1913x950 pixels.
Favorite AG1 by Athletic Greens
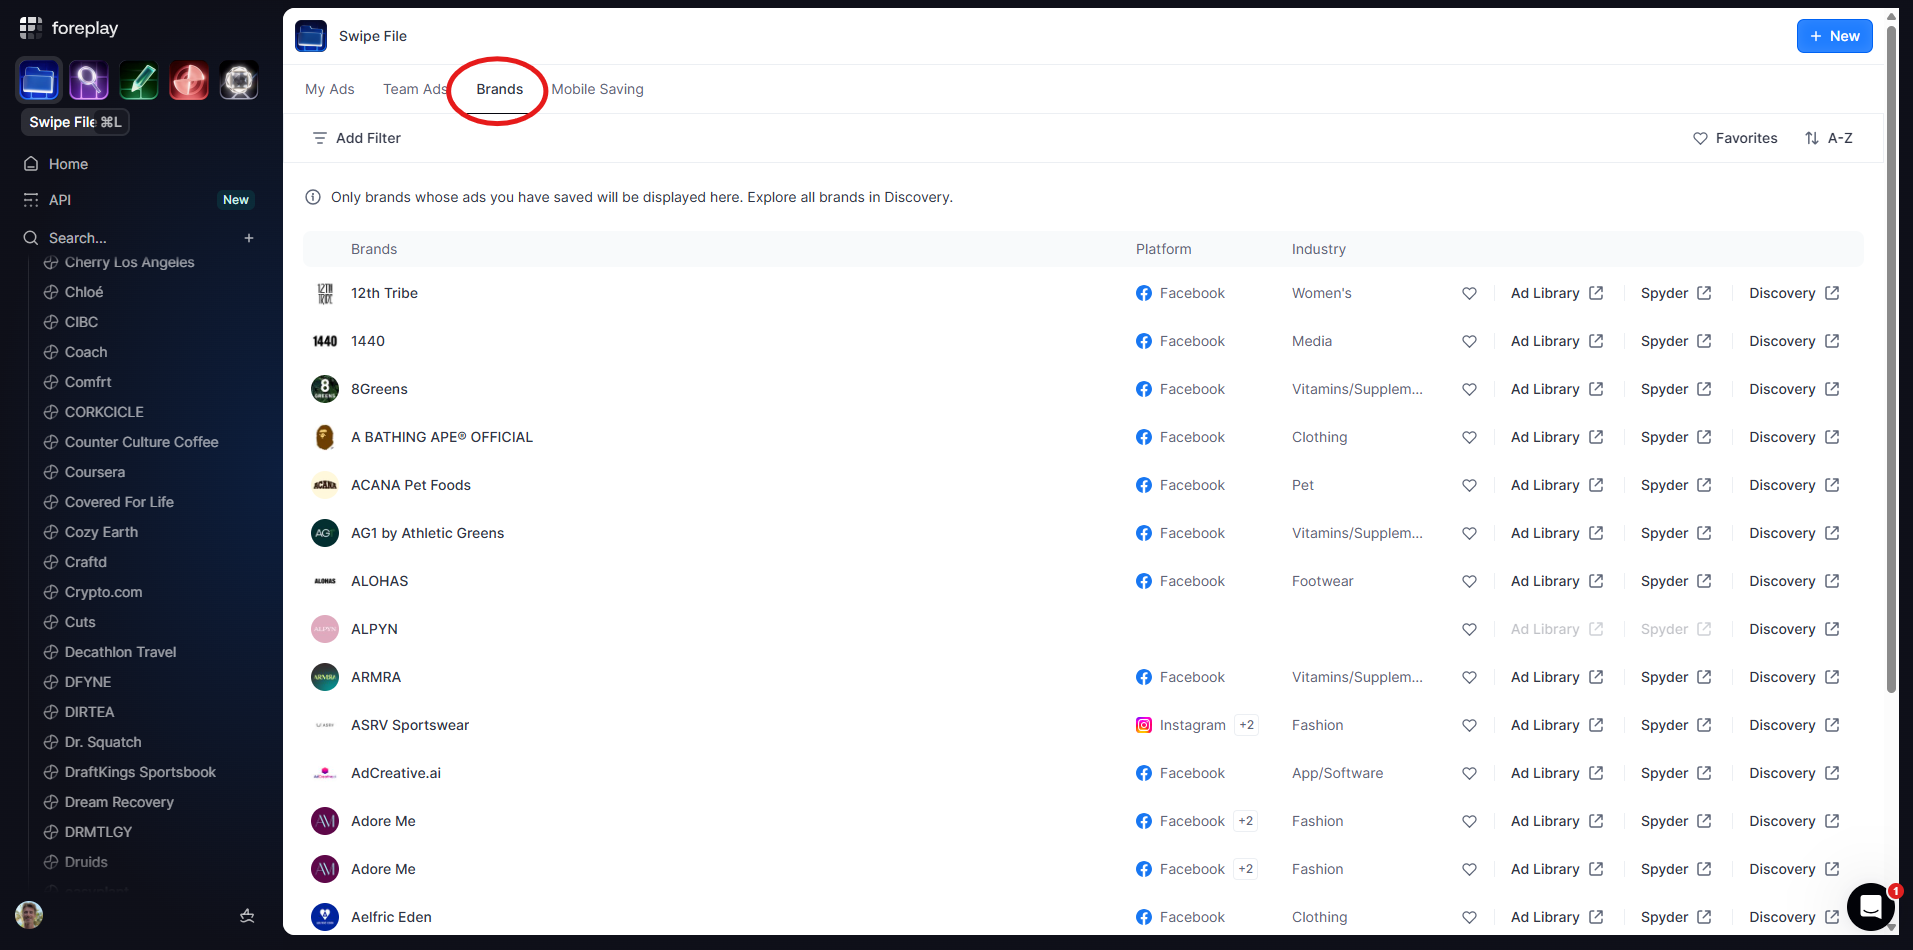coord(1469,533)
